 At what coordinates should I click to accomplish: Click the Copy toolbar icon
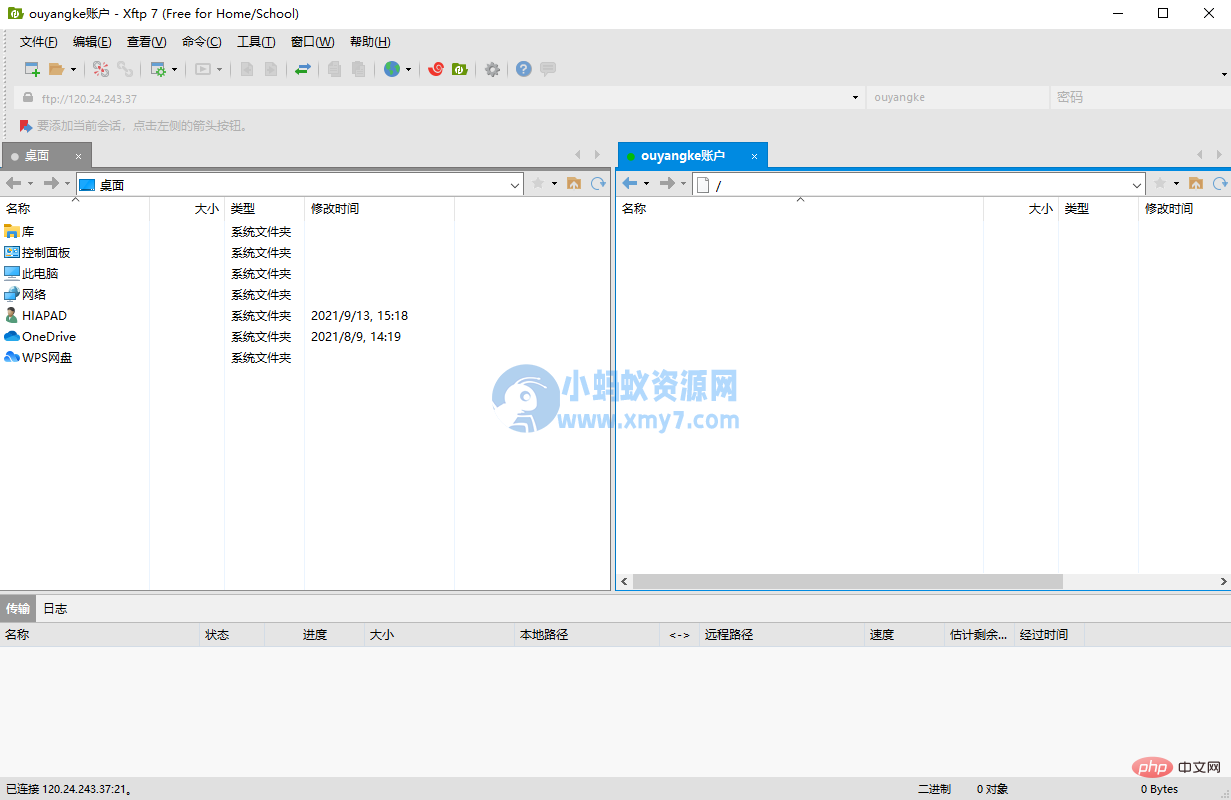(x=335, y=69)
